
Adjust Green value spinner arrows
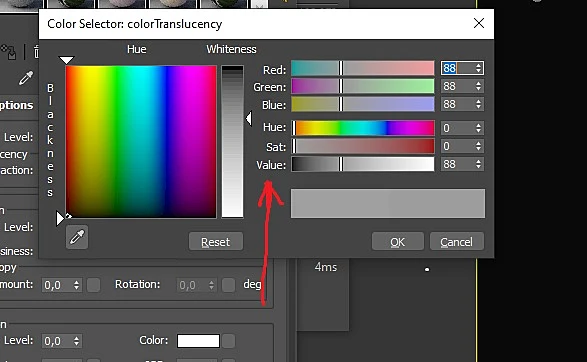[x=478, y=86]
